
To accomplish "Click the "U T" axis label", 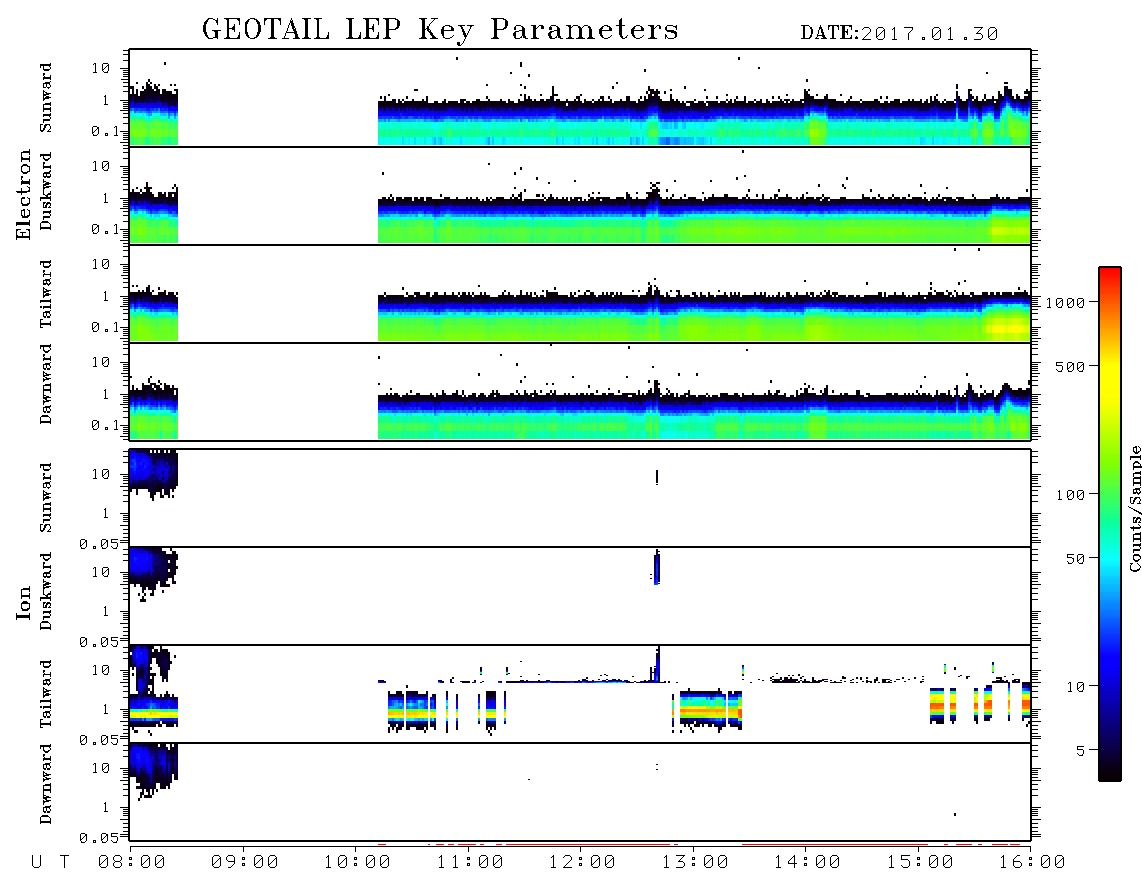I will click(x=50, y=863).
